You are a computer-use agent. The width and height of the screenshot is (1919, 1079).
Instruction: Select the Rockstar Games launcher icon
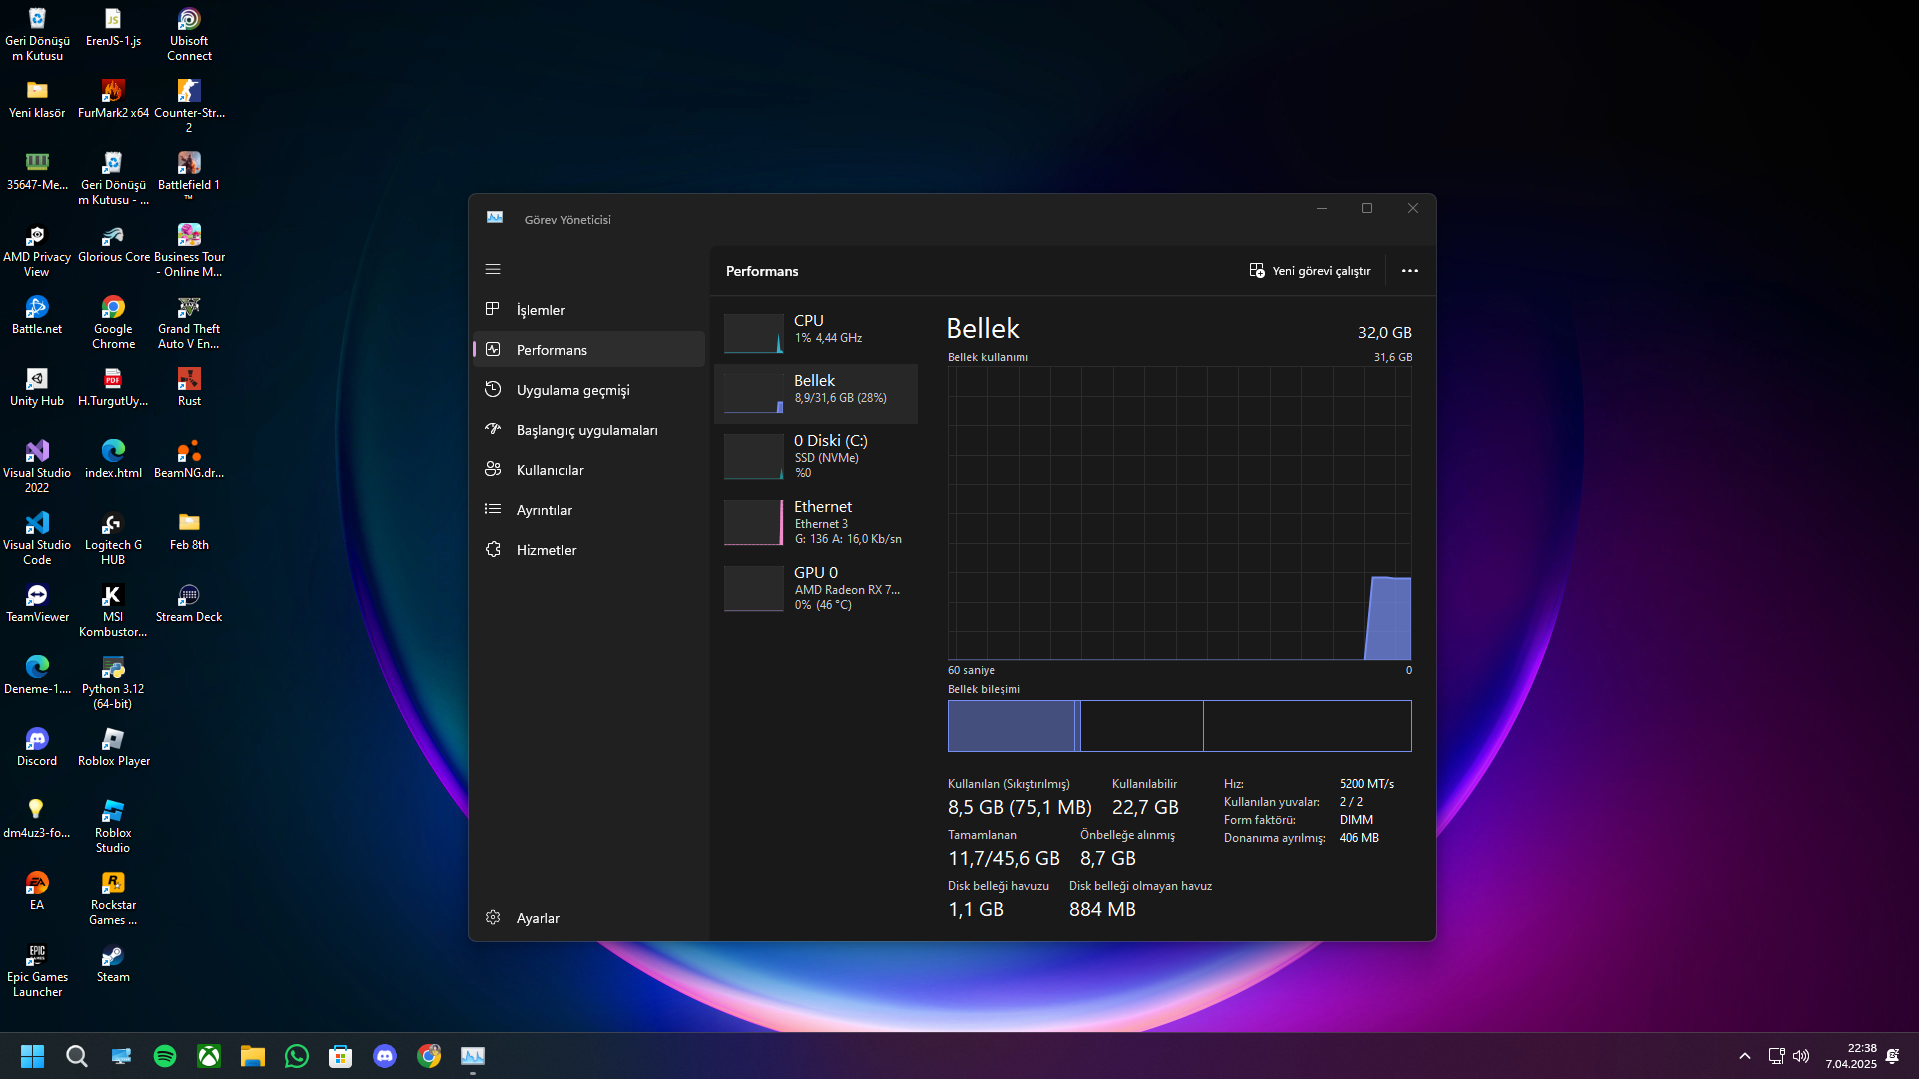(x=113, y=898)
